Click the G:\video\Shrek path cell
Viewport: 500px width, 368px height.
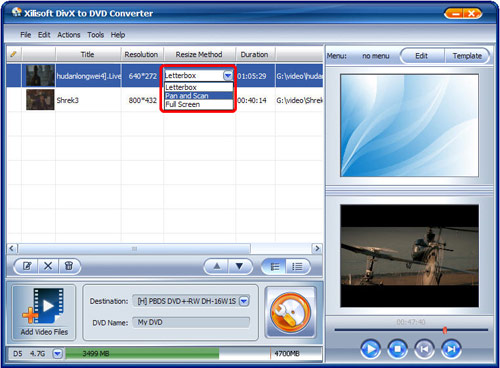coord(299,100)
